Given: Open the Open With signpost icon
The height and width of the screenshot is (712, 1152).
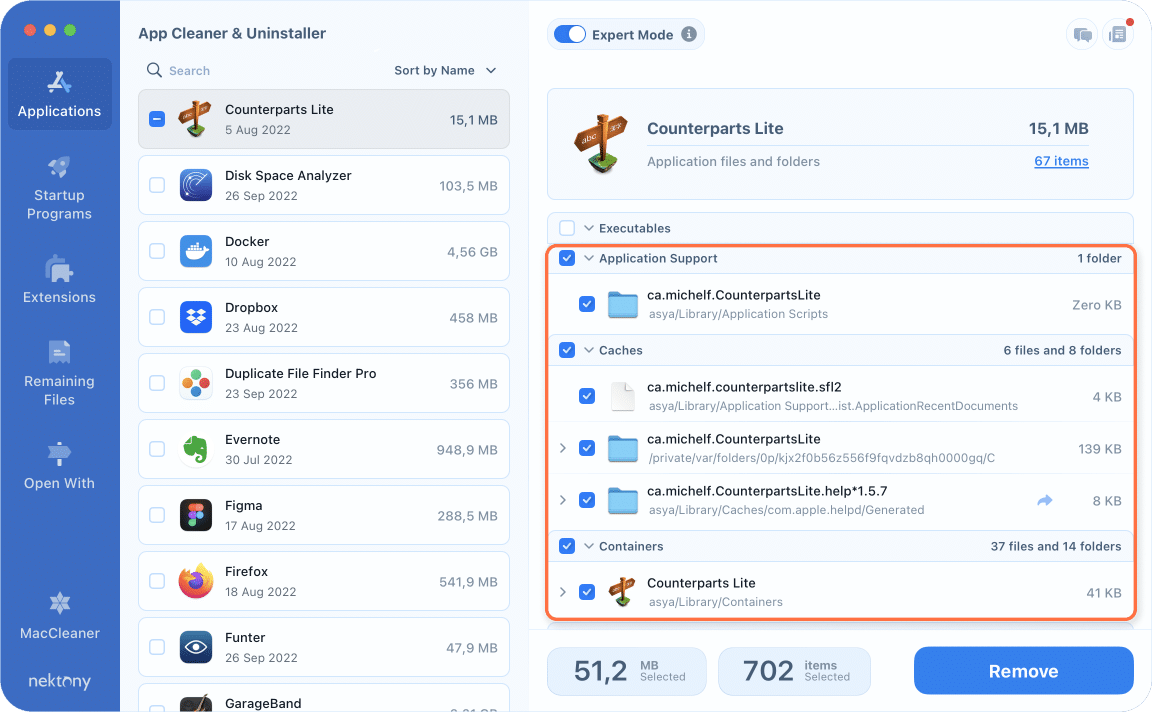Looking at the screenshot, I should point(60,453).
